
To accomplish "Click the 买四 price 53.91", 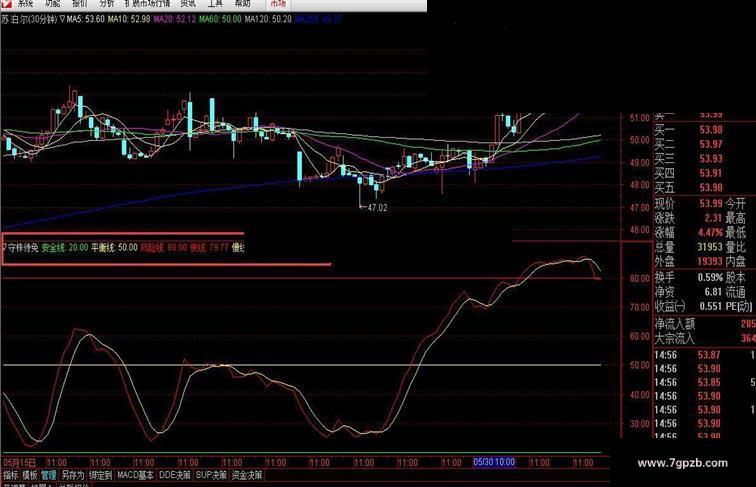I will (711, 173).
